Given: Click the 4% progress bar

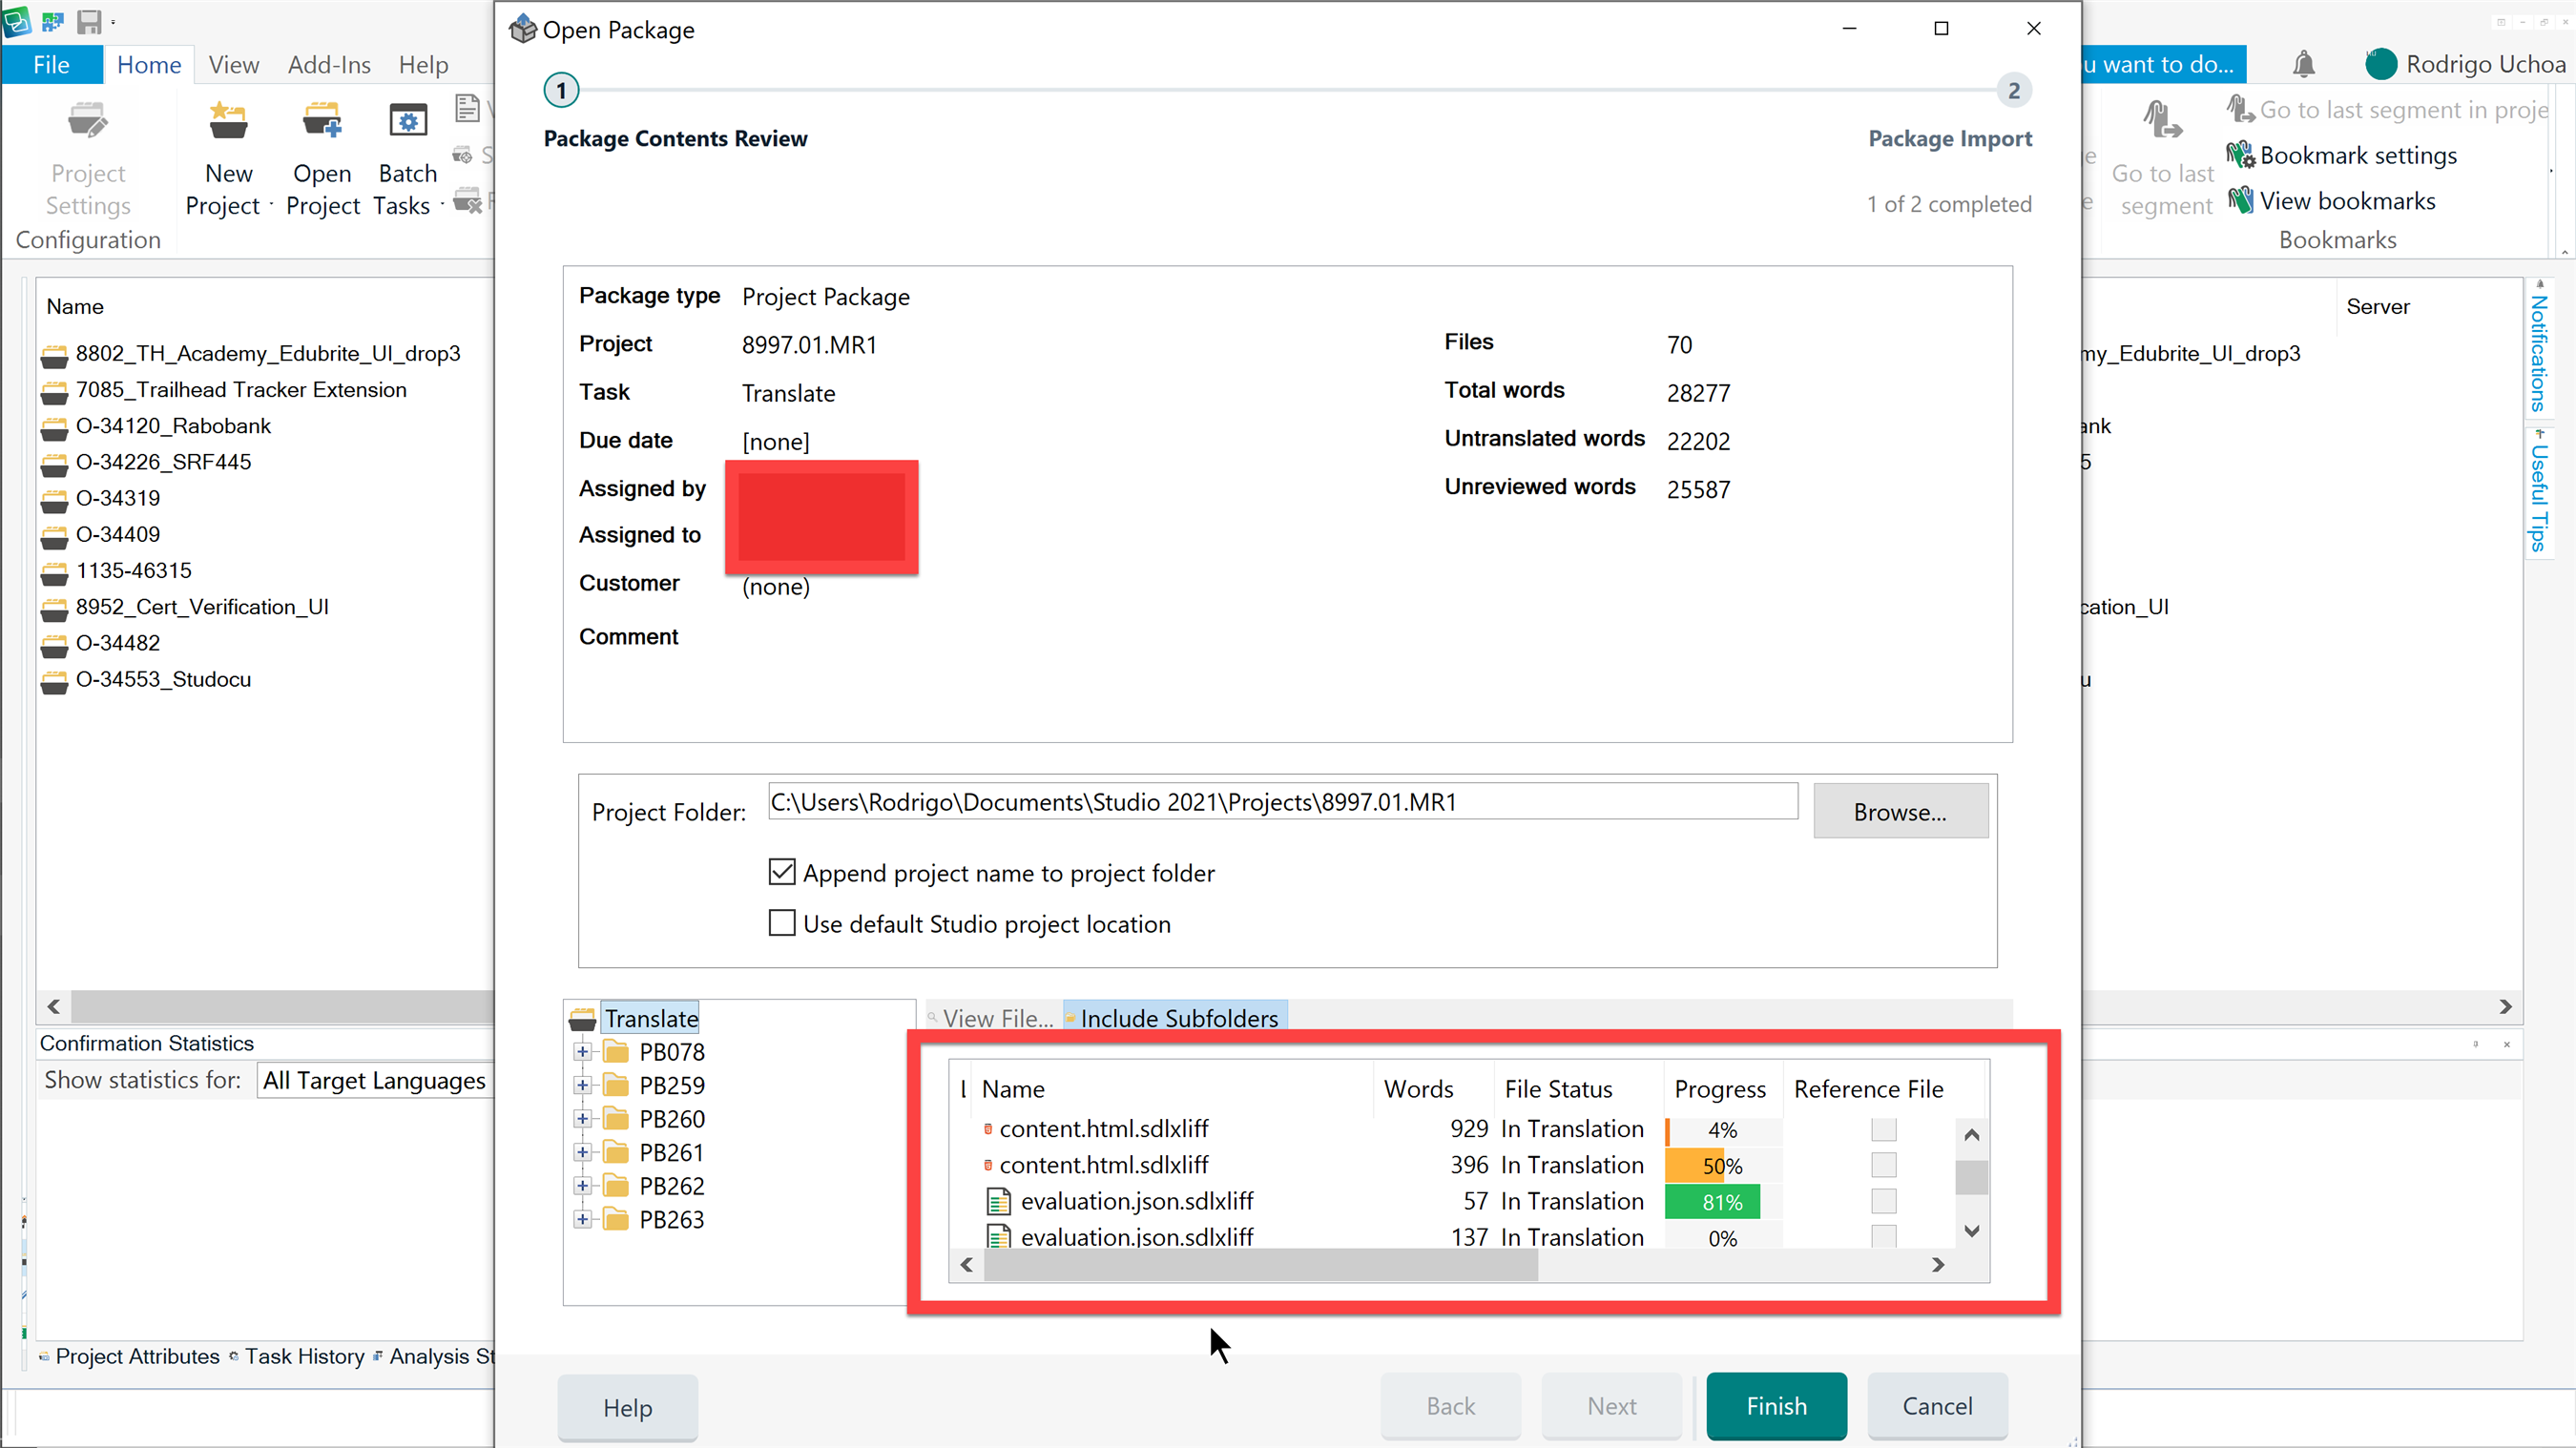Looking at the screenshot, I should coord(1721,1130).
